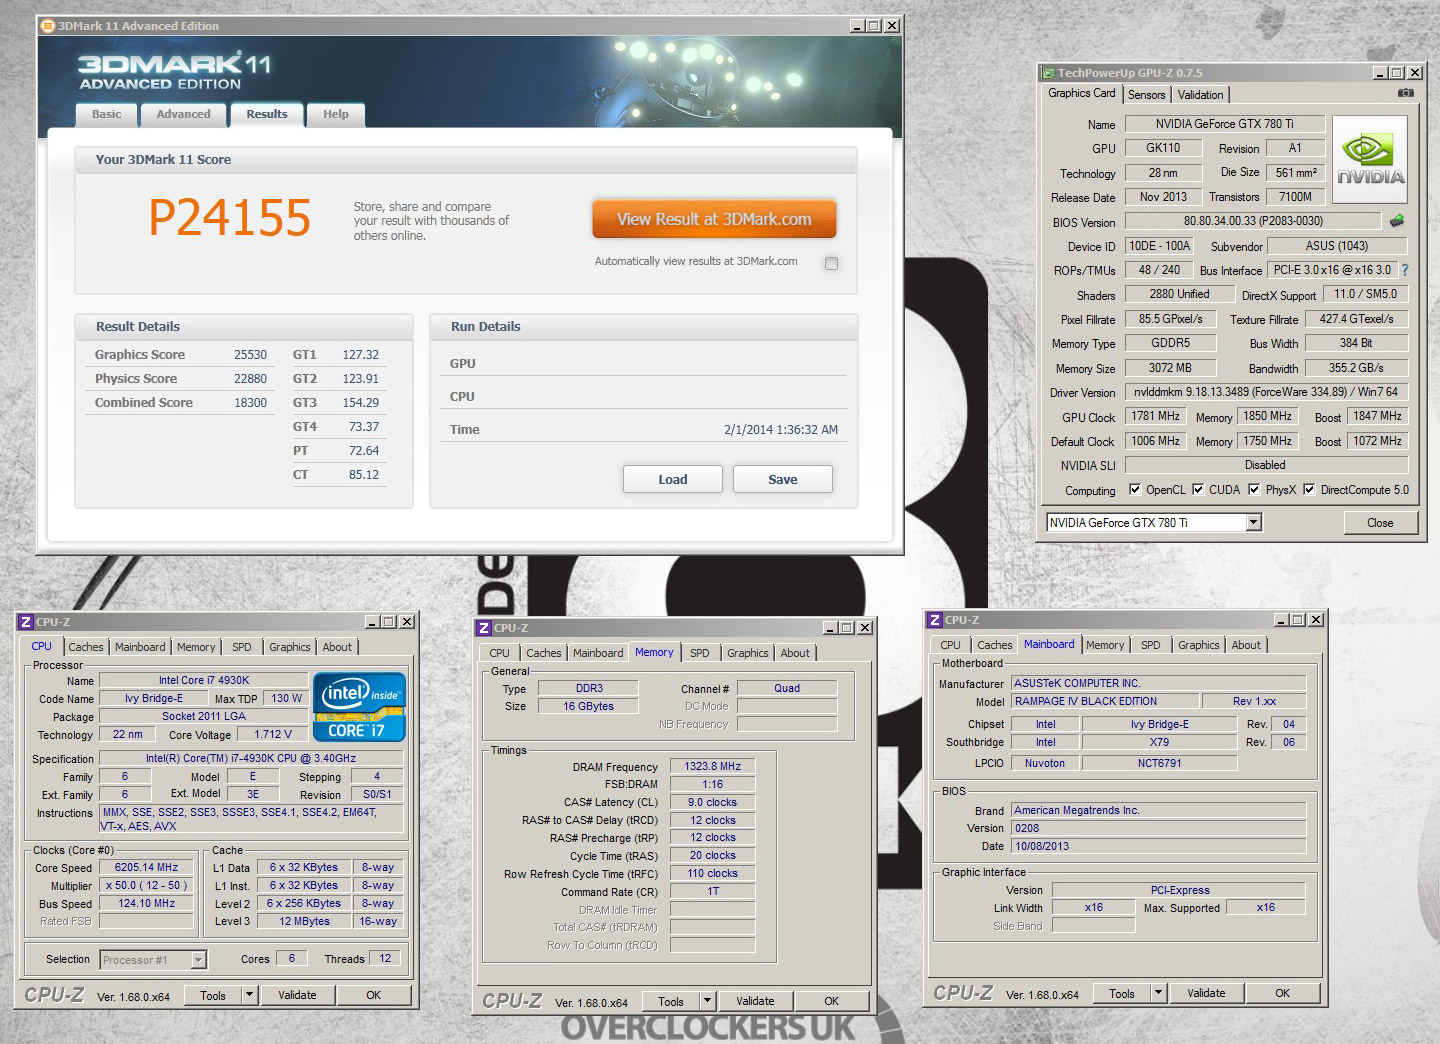Click the Driver Version field in GPU-Z
This screenshot has height=1044, width=1440.
[1266, 392]
